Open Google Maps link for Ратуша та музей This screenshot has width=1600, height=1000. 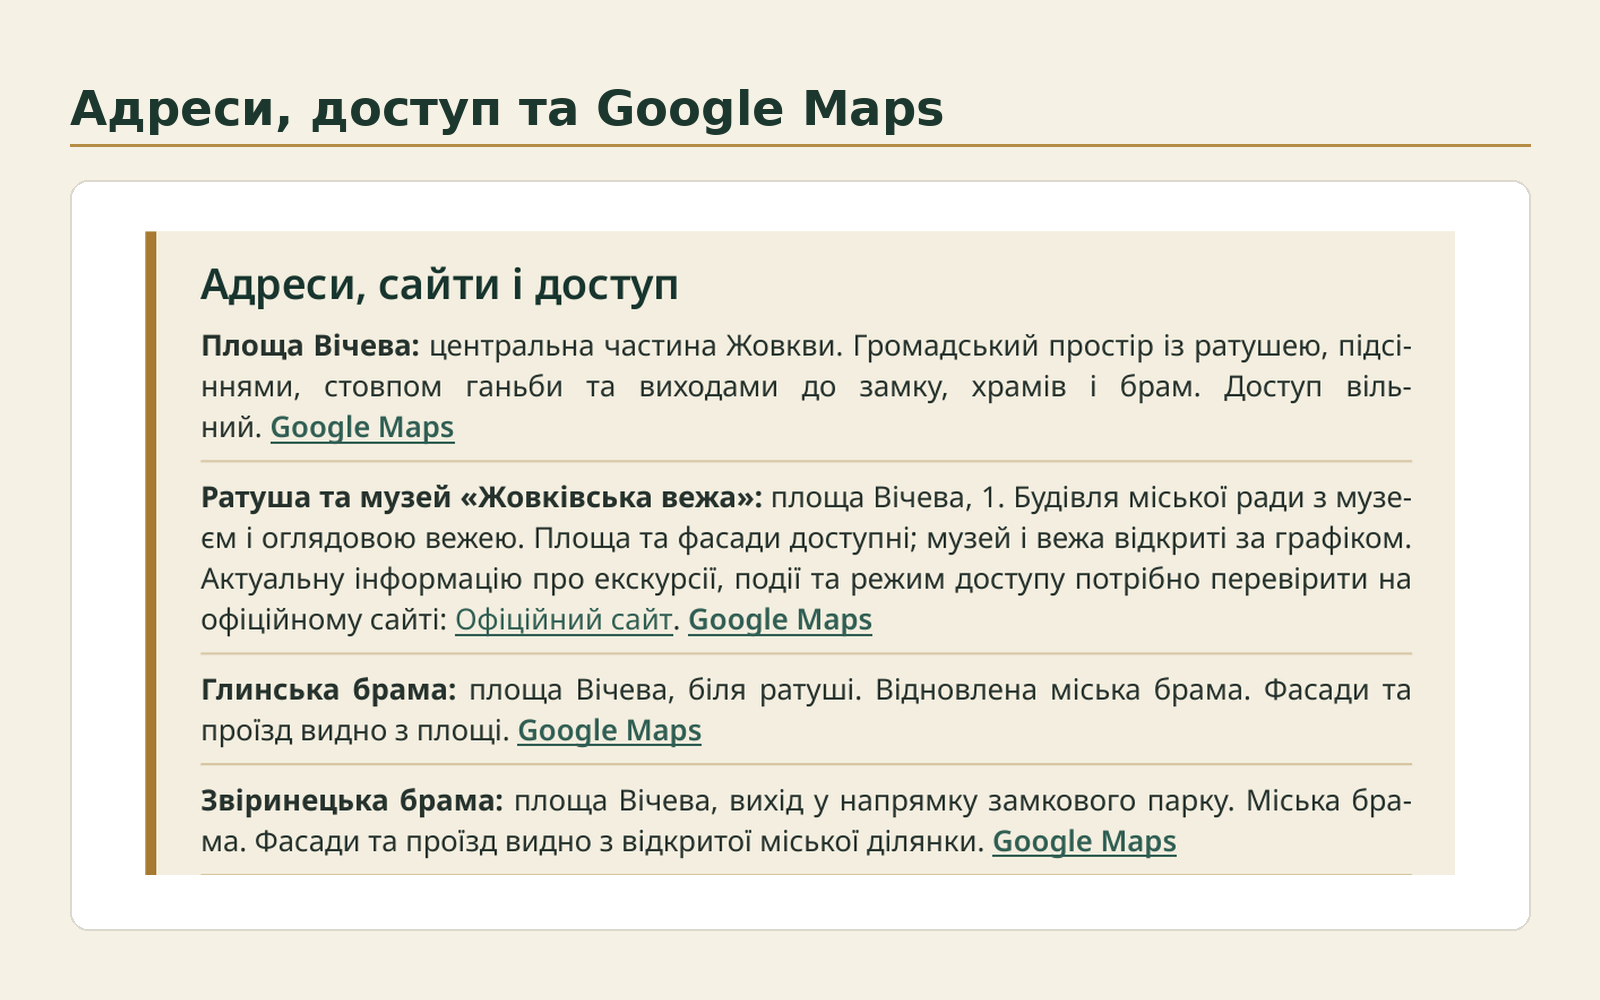pyautogui.click(x=780, y=620)
